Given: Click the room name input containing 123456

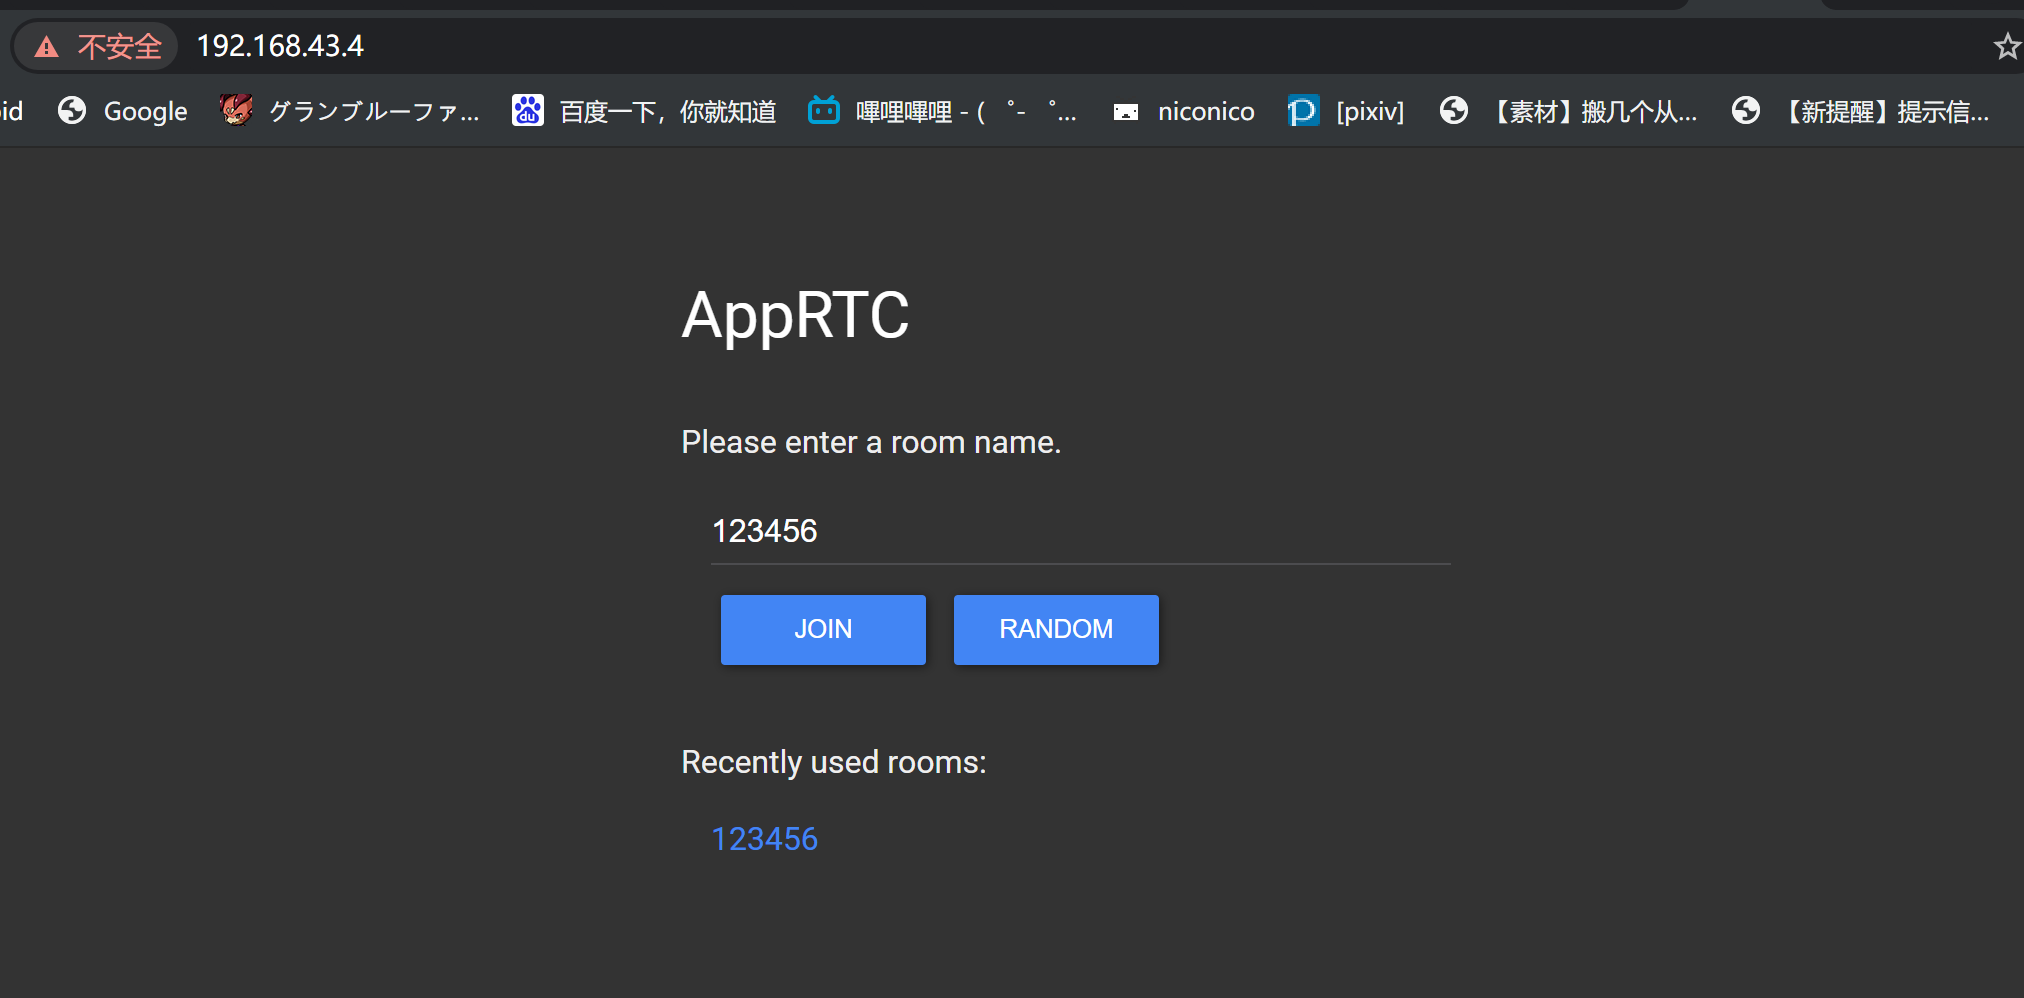Looking at the screenshot, I should (x=1080, y=531).
